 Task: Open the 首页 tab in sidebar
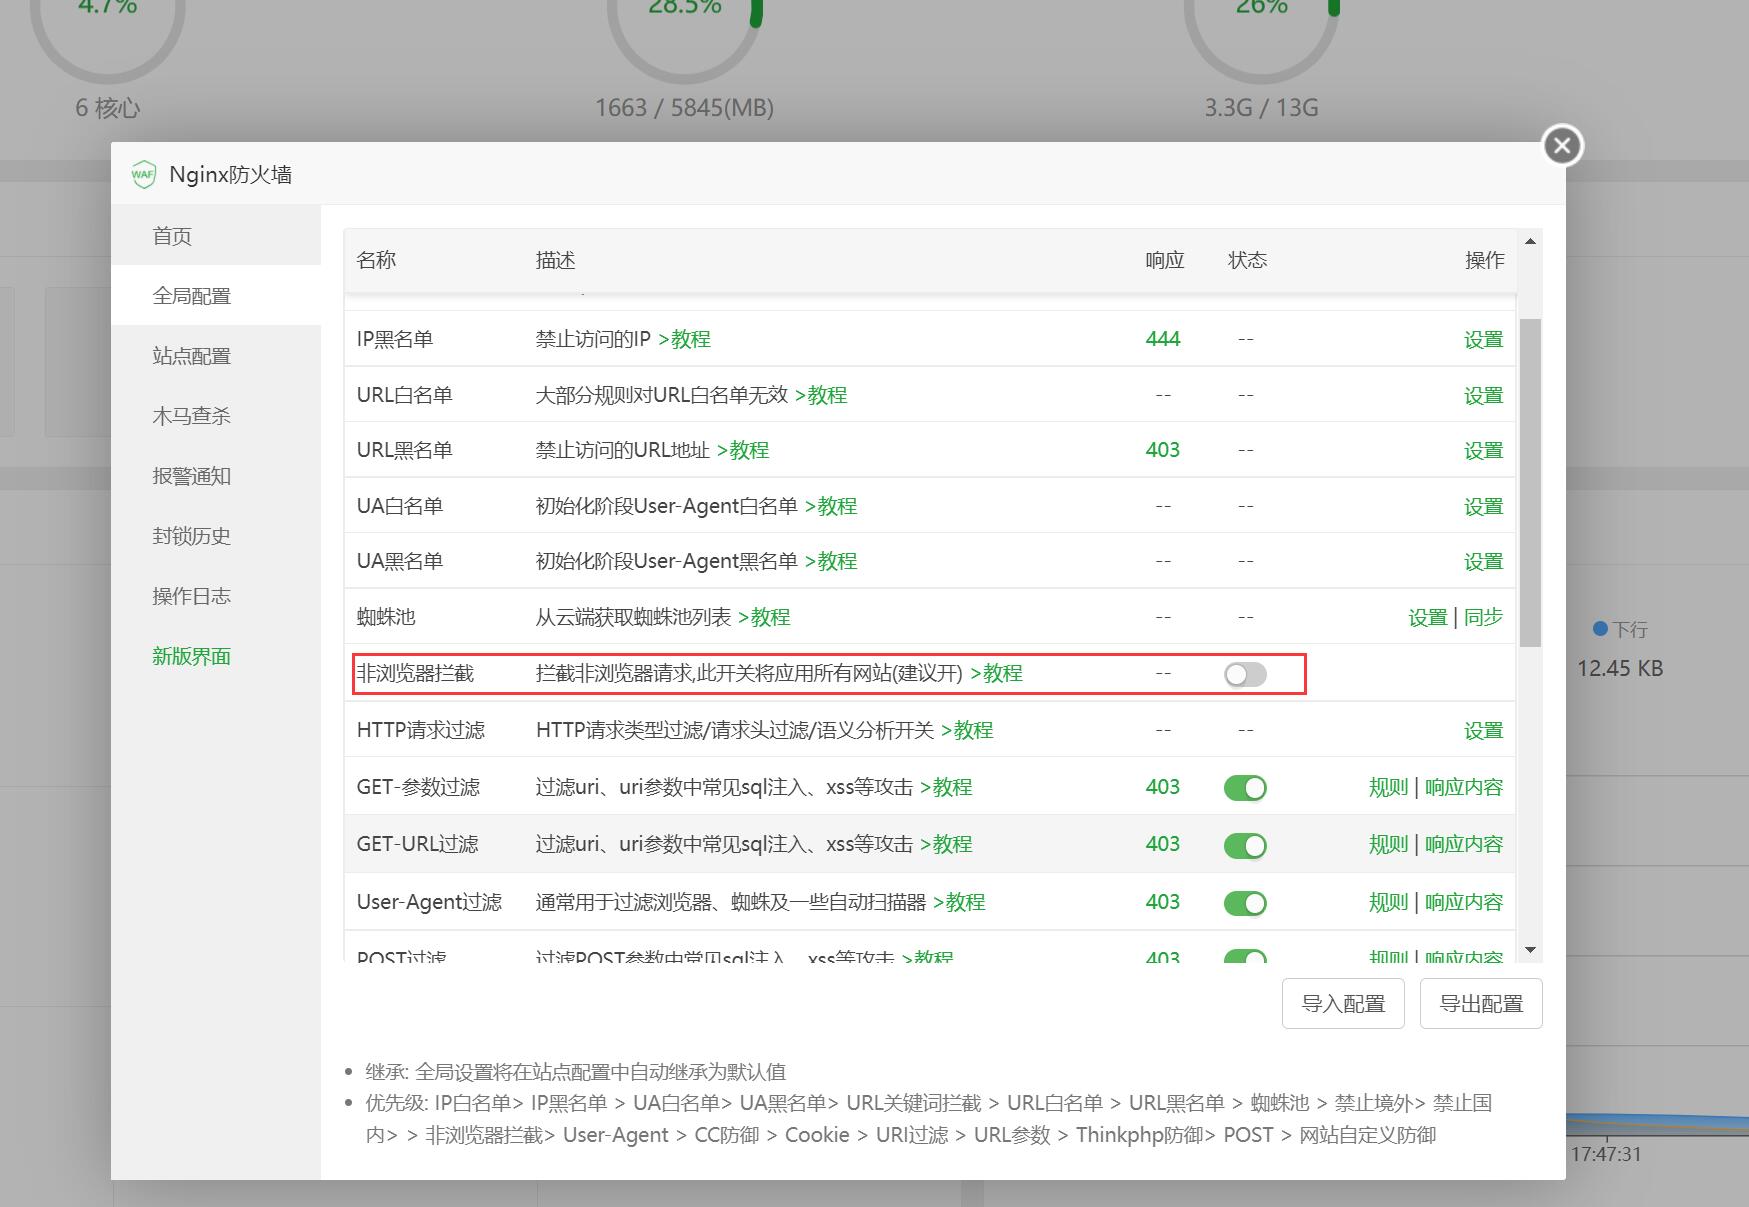[x=216, y=236]
